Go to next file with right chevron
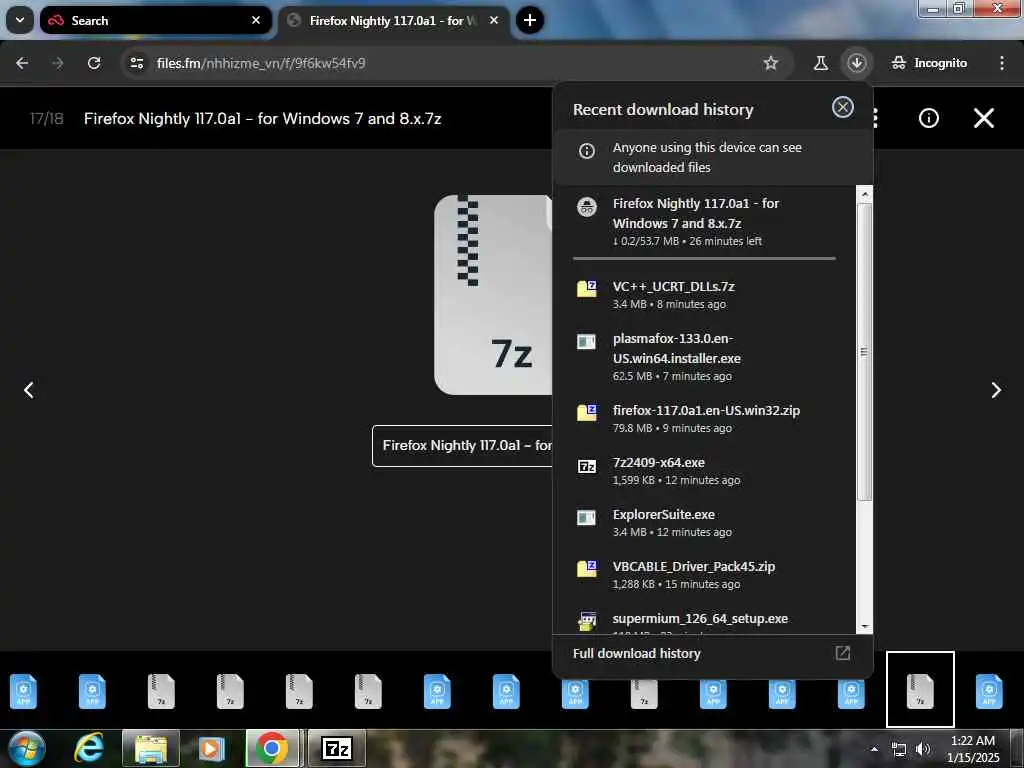Image resolution: width=1024 pixels, height=768 pixels. click(996, 390)
